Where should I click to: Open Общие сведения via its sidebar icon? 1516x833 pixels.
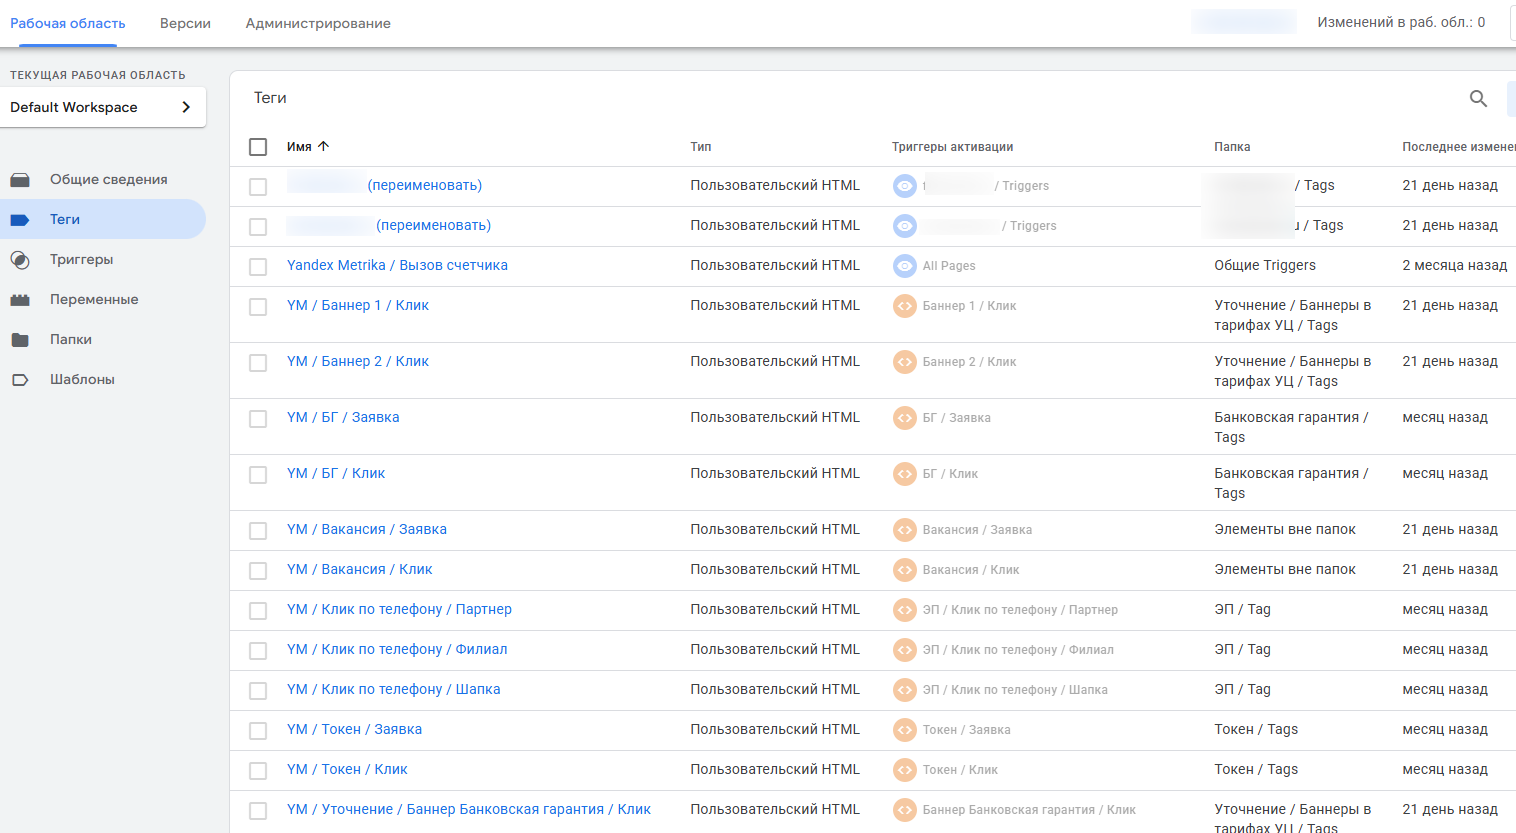pos(22,178)
